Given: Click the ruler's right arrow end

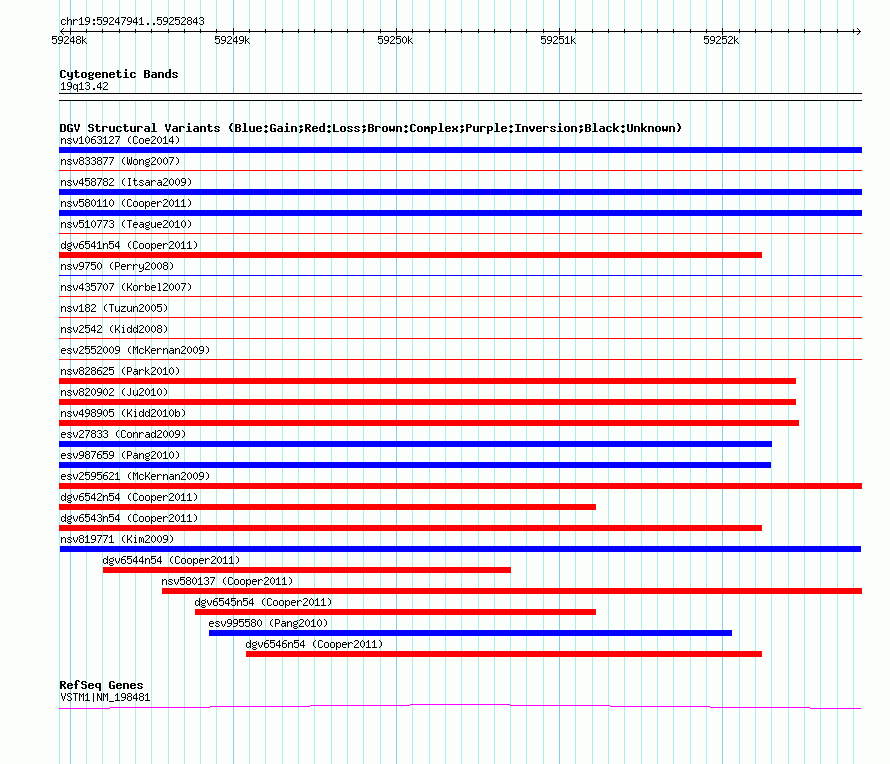Looking at the screenshot, I should pos(858,31).
